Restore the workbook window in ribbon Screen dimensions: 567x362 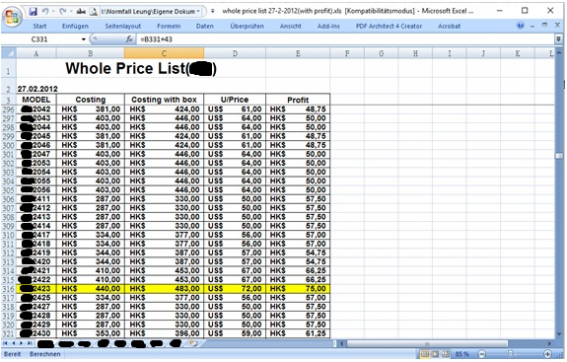click(x=545, y=25)
